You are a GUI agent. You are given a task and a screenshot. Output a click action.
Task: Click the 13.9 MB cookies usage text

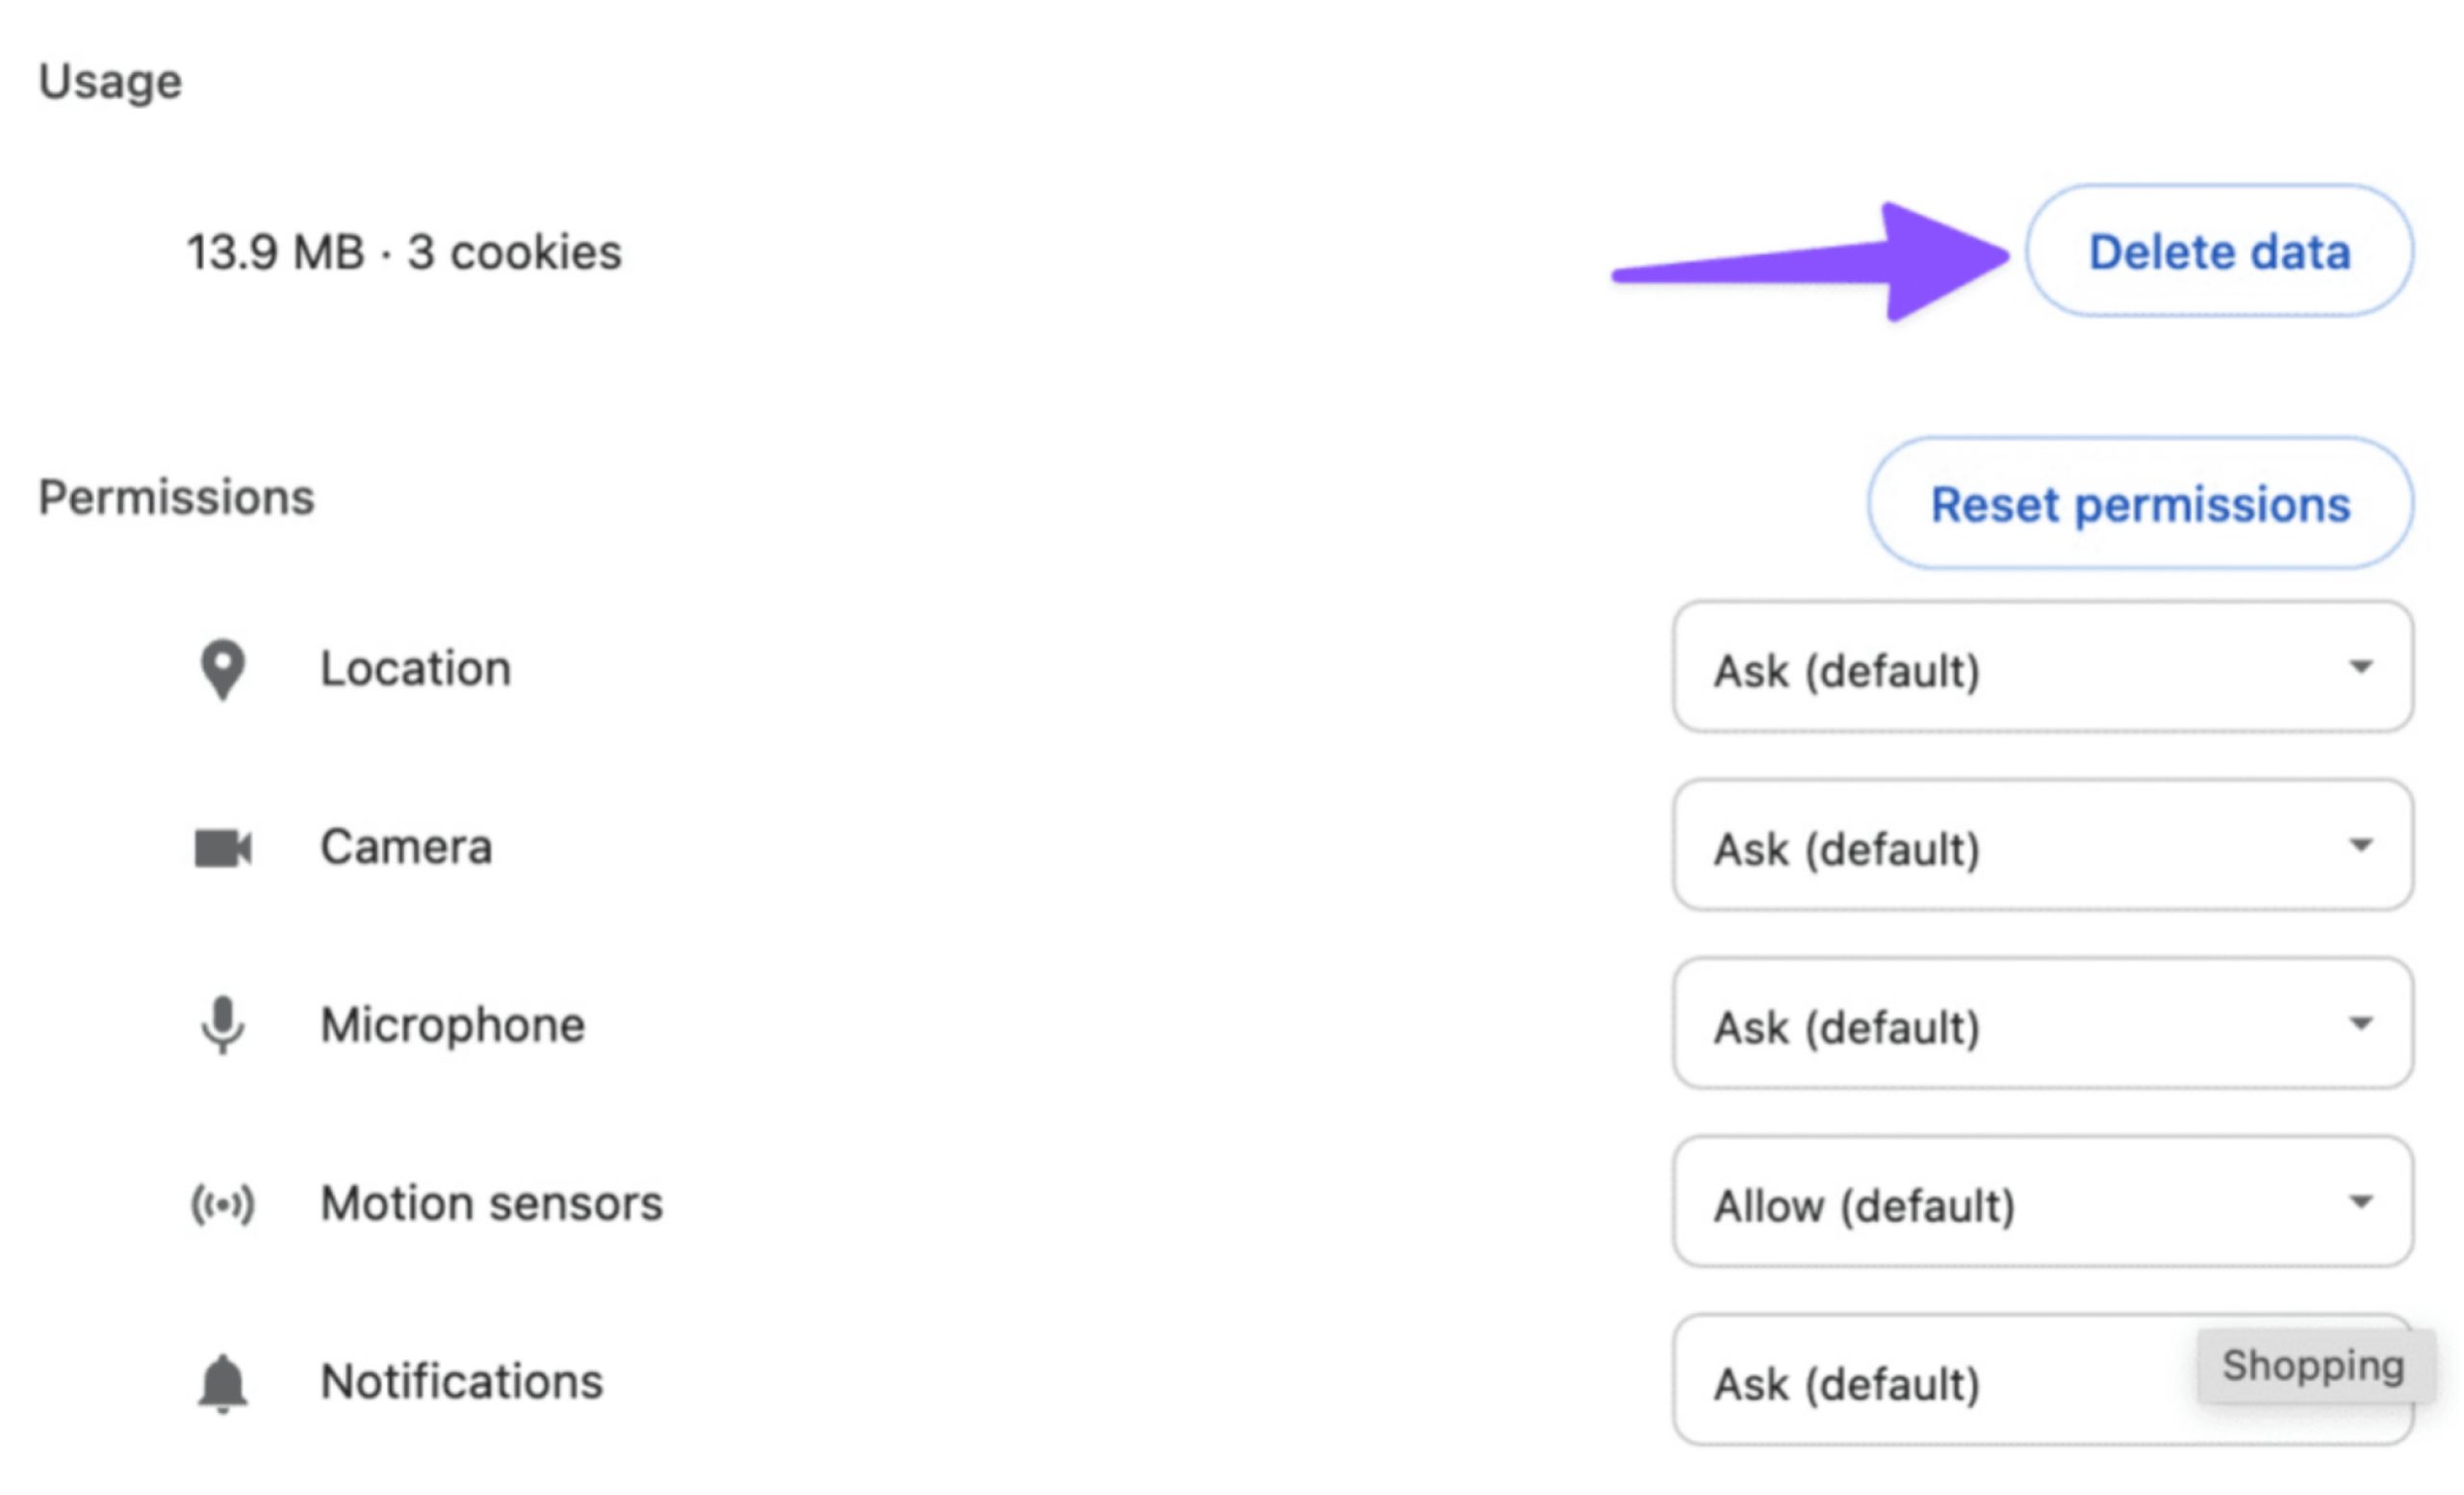coord(404,252)
